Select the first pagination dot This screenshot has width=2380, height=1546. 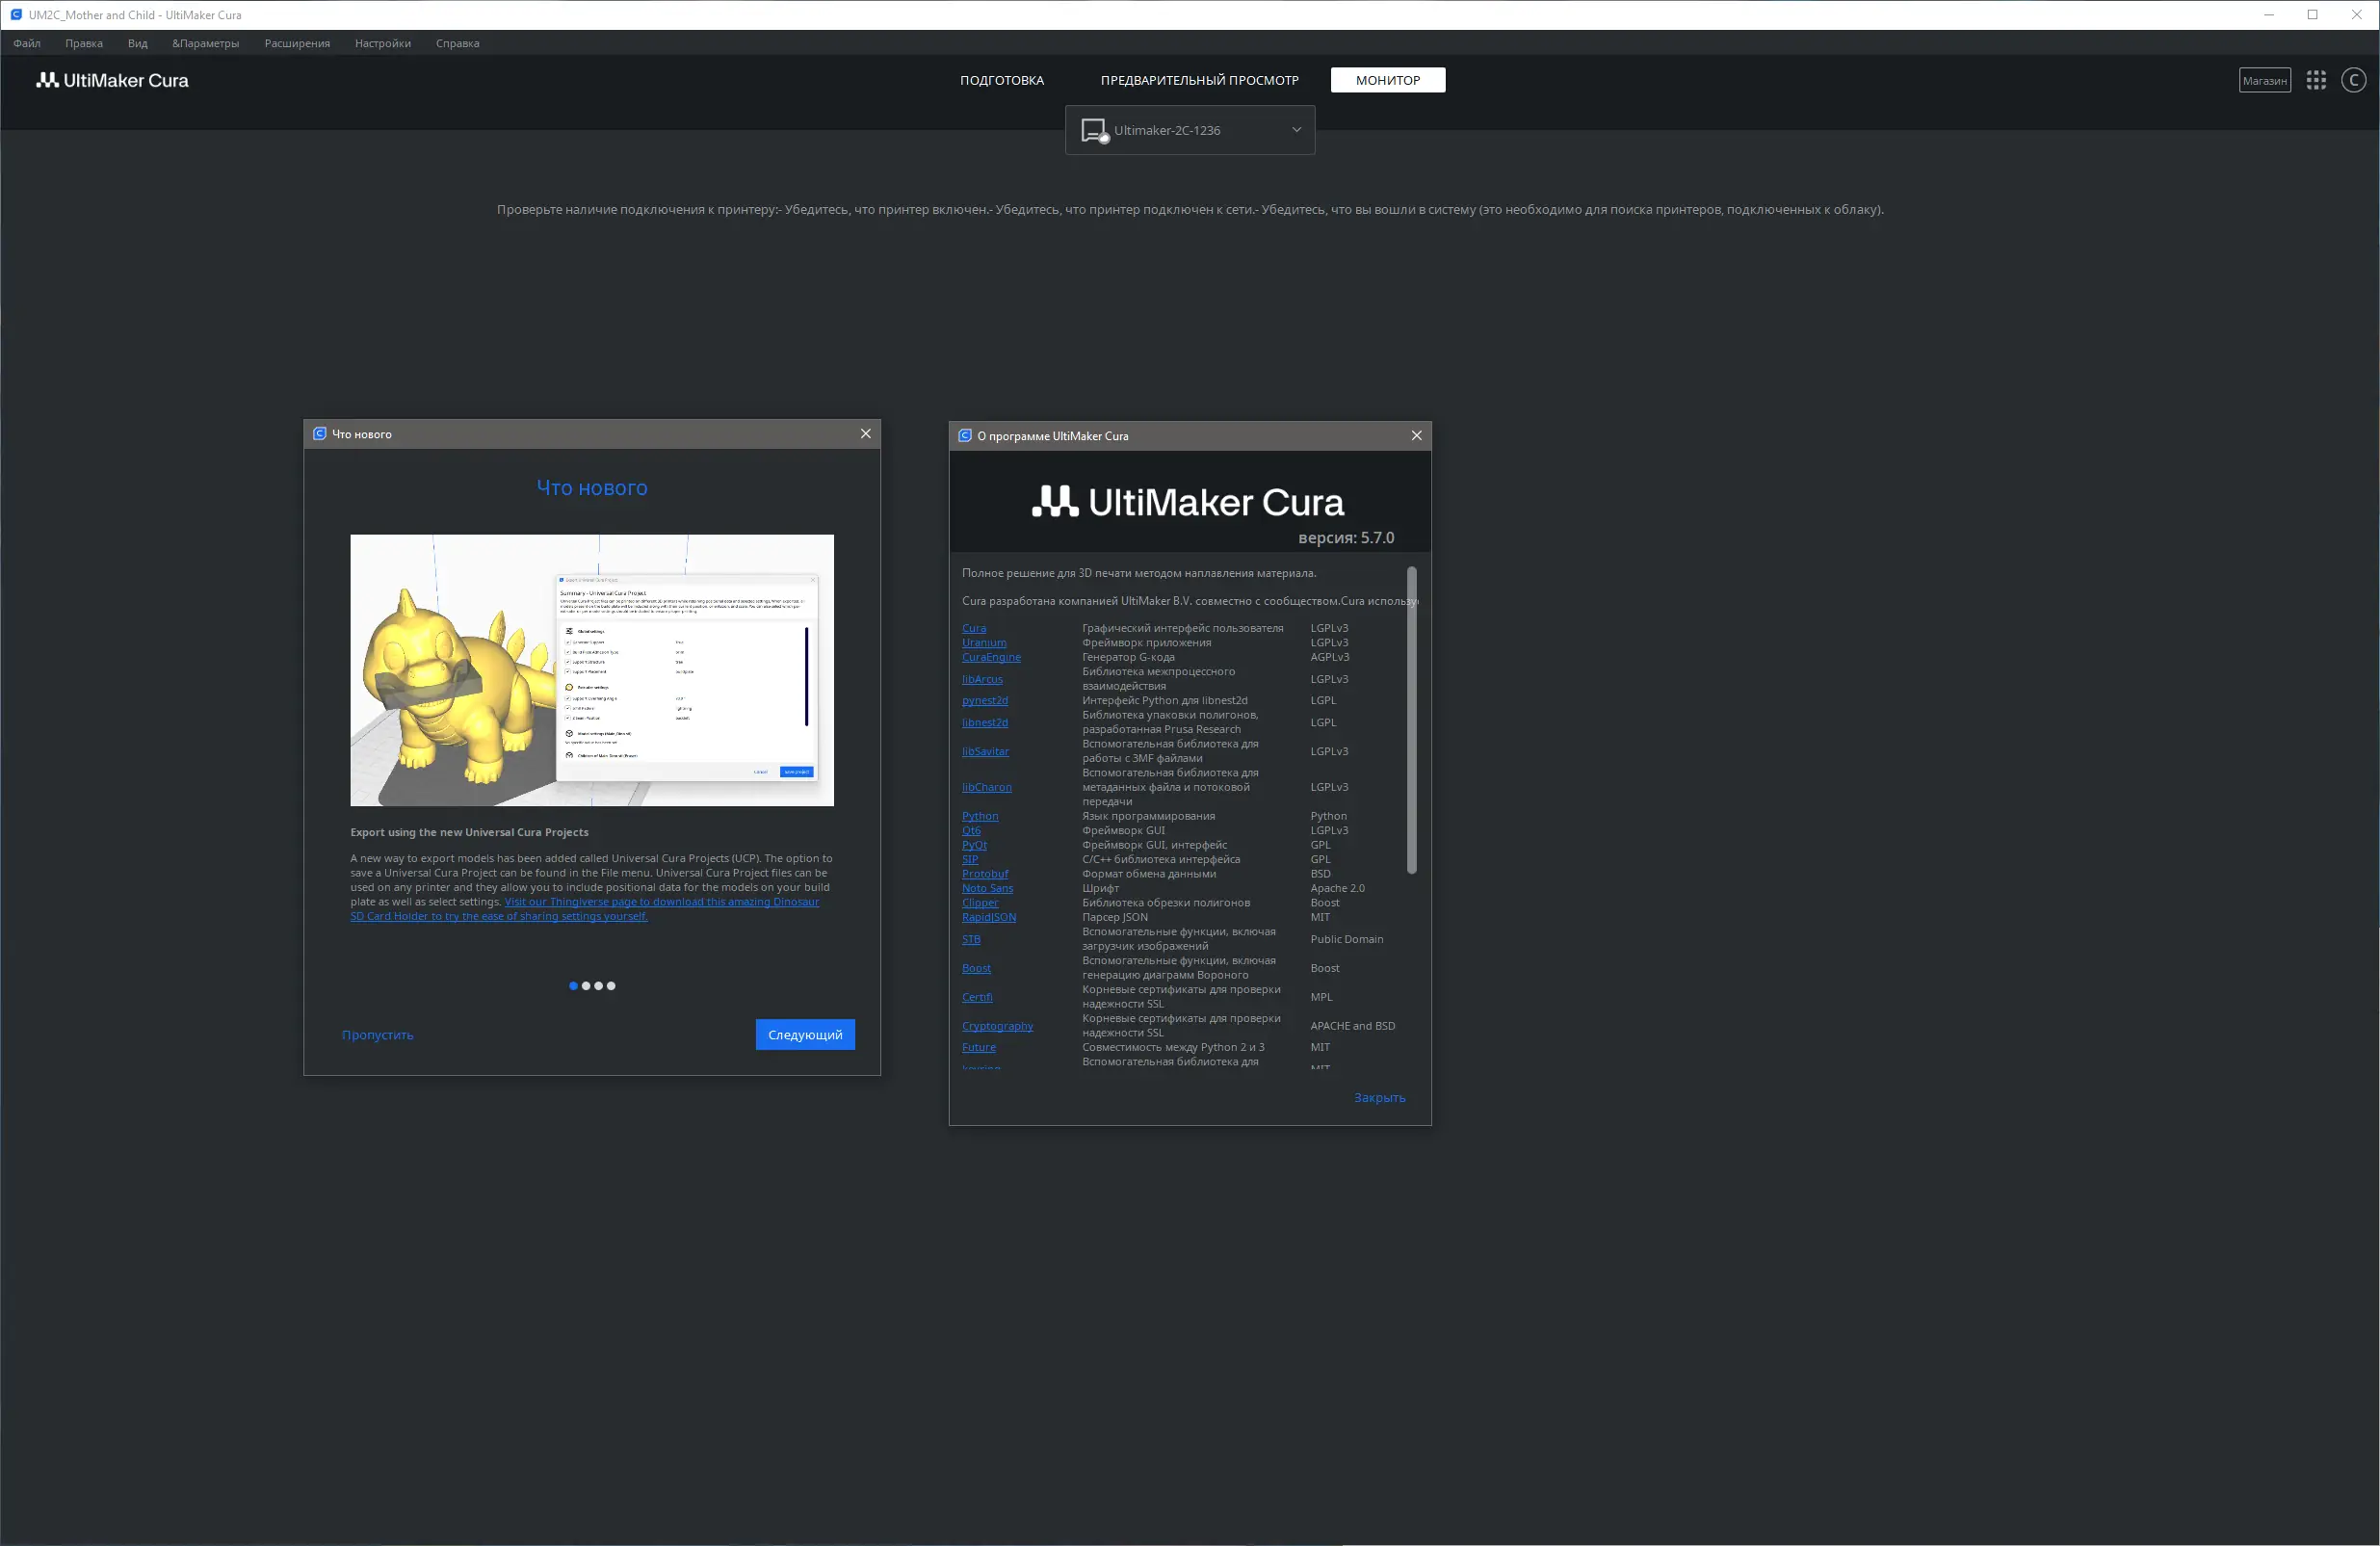pos(573,986)
